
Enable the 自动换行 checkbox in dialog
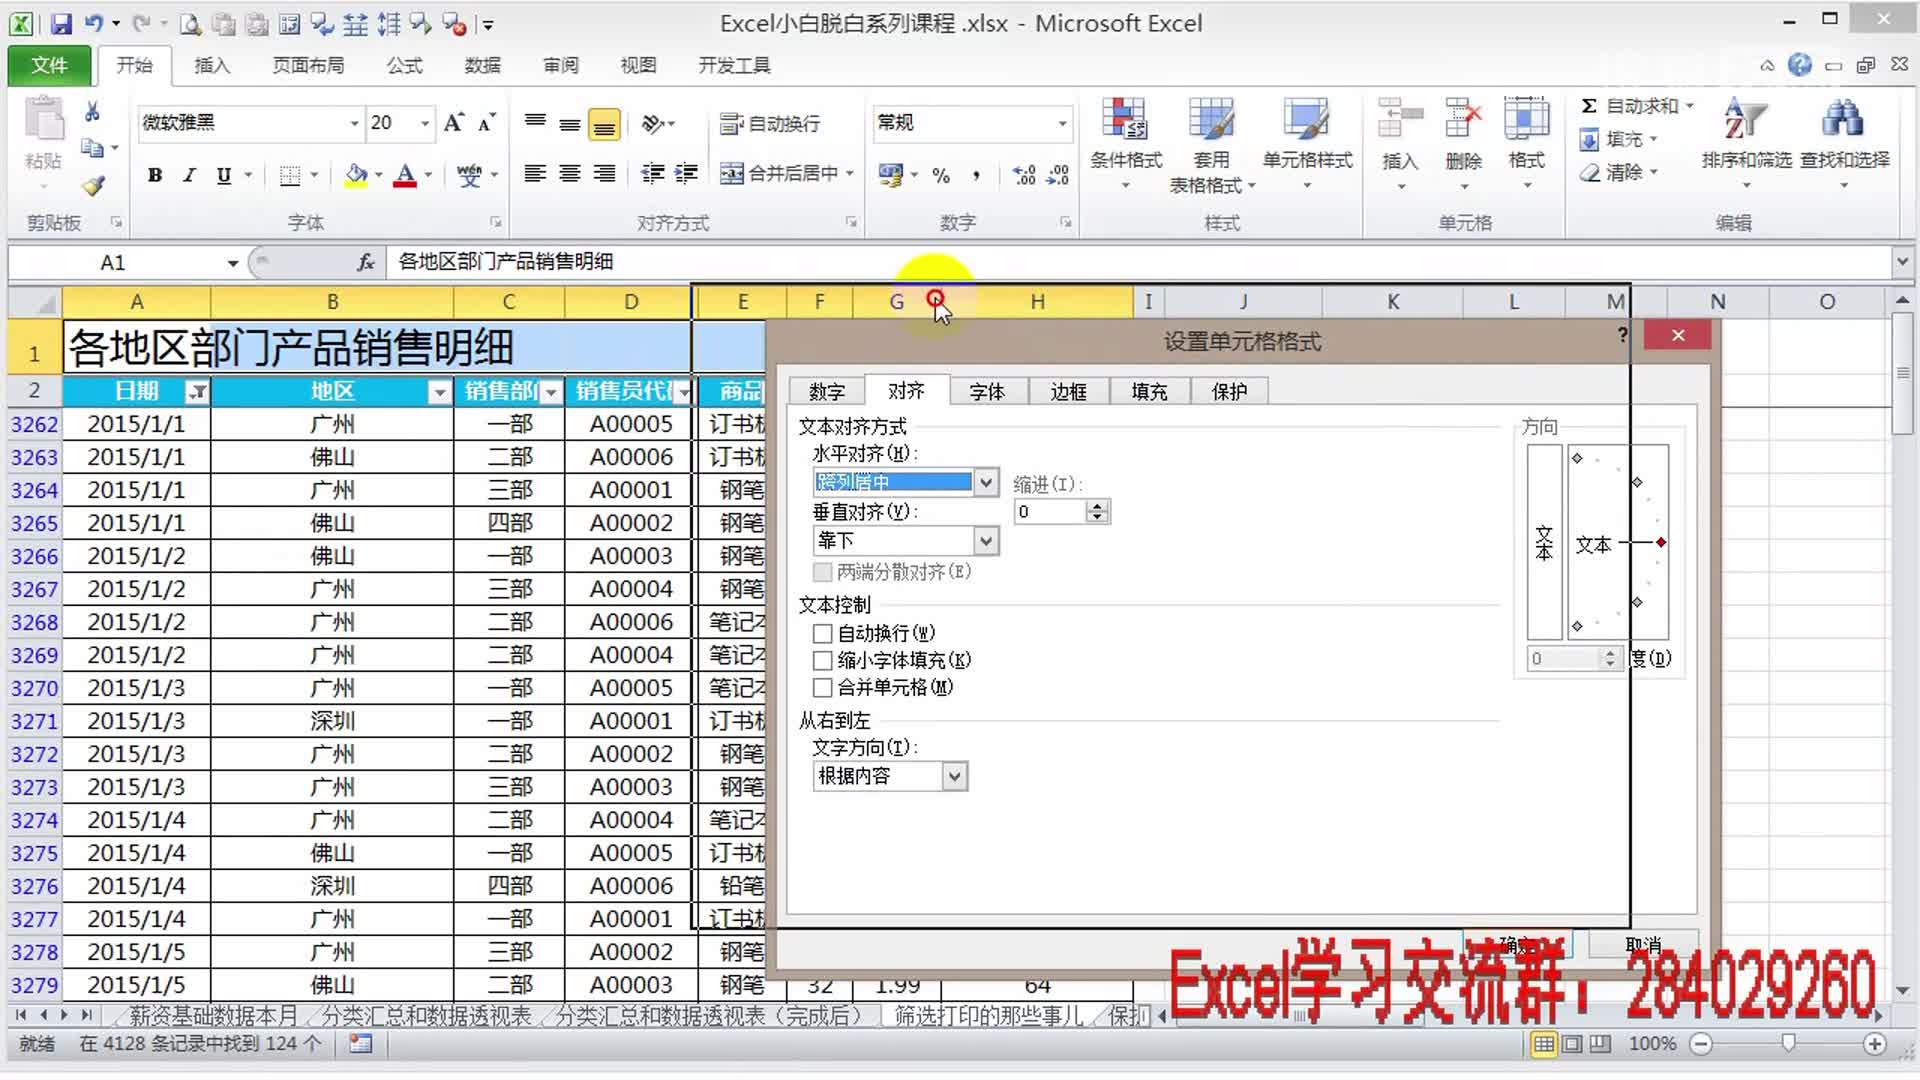pos(822,633)
